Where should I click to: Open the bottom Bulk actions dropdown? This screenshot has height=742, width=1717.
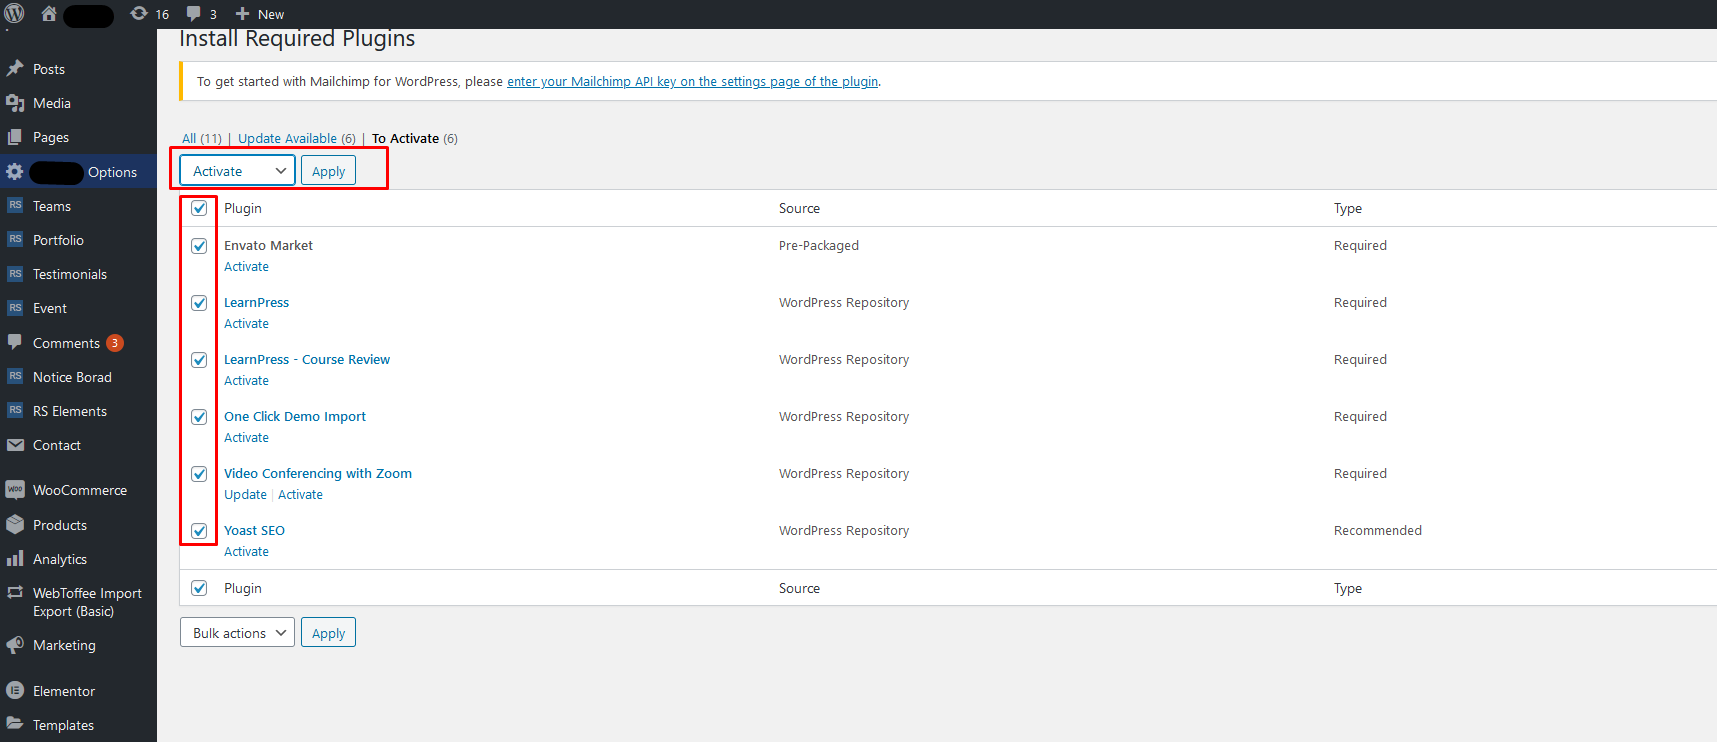point(238,633)
